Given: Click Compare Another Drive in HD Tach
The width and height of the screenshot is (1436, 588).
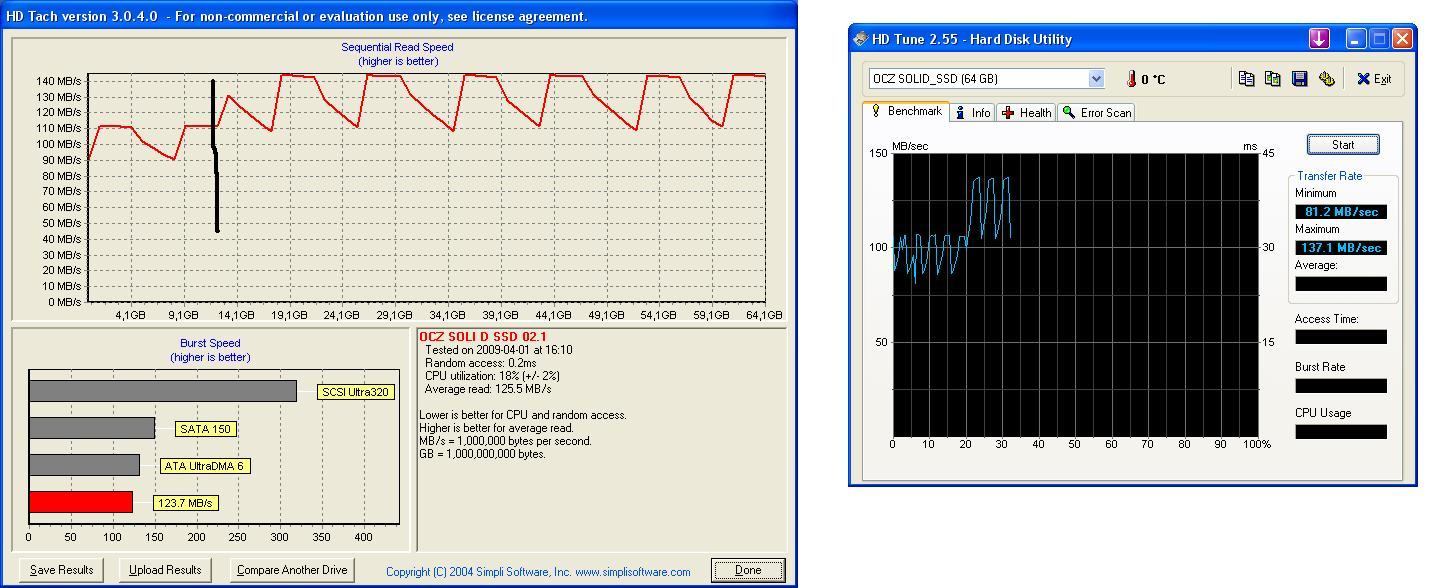Looking at the screenshot, I should click(292, 570).
